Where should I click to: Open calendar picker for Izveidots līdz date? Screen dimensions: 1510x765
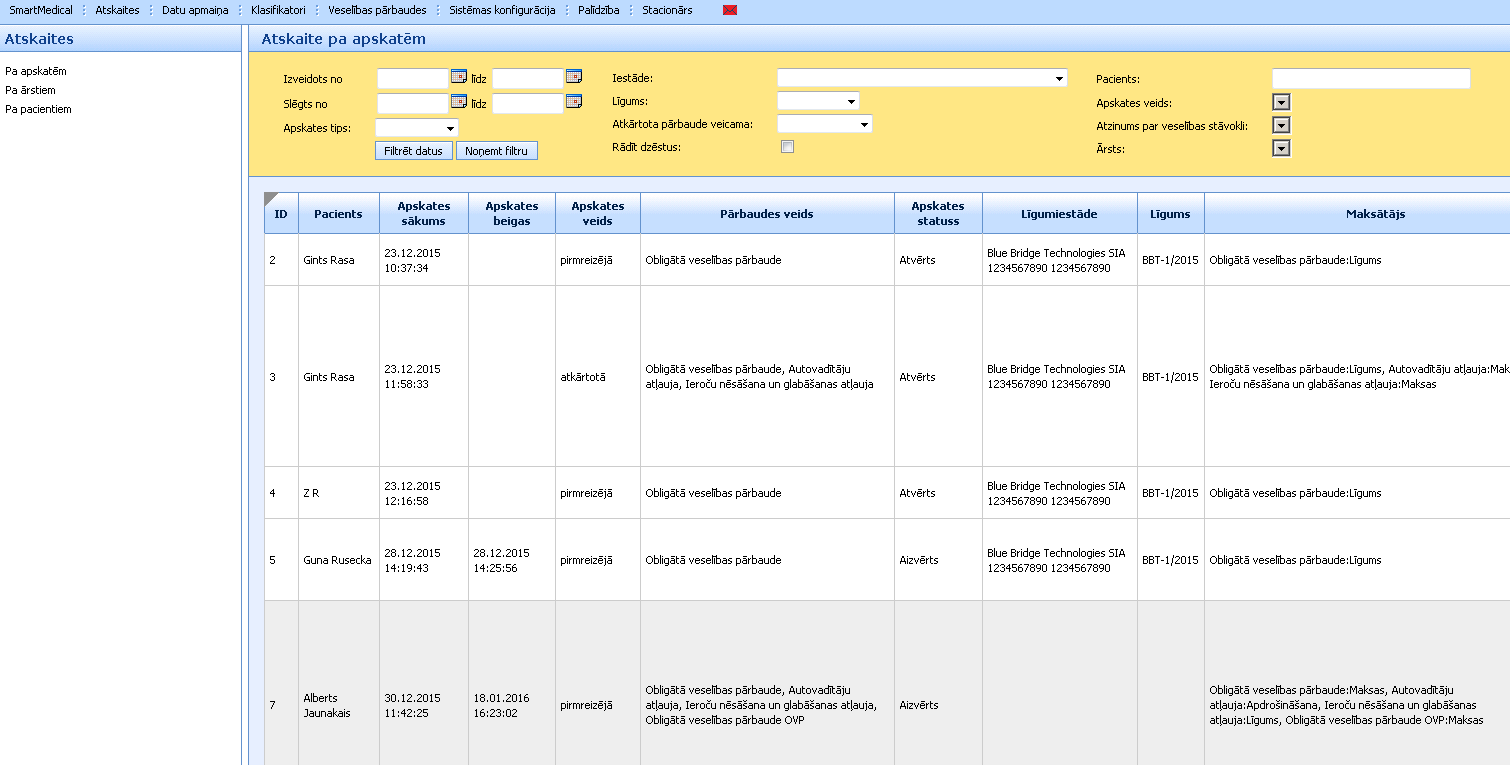pos(574,77)
